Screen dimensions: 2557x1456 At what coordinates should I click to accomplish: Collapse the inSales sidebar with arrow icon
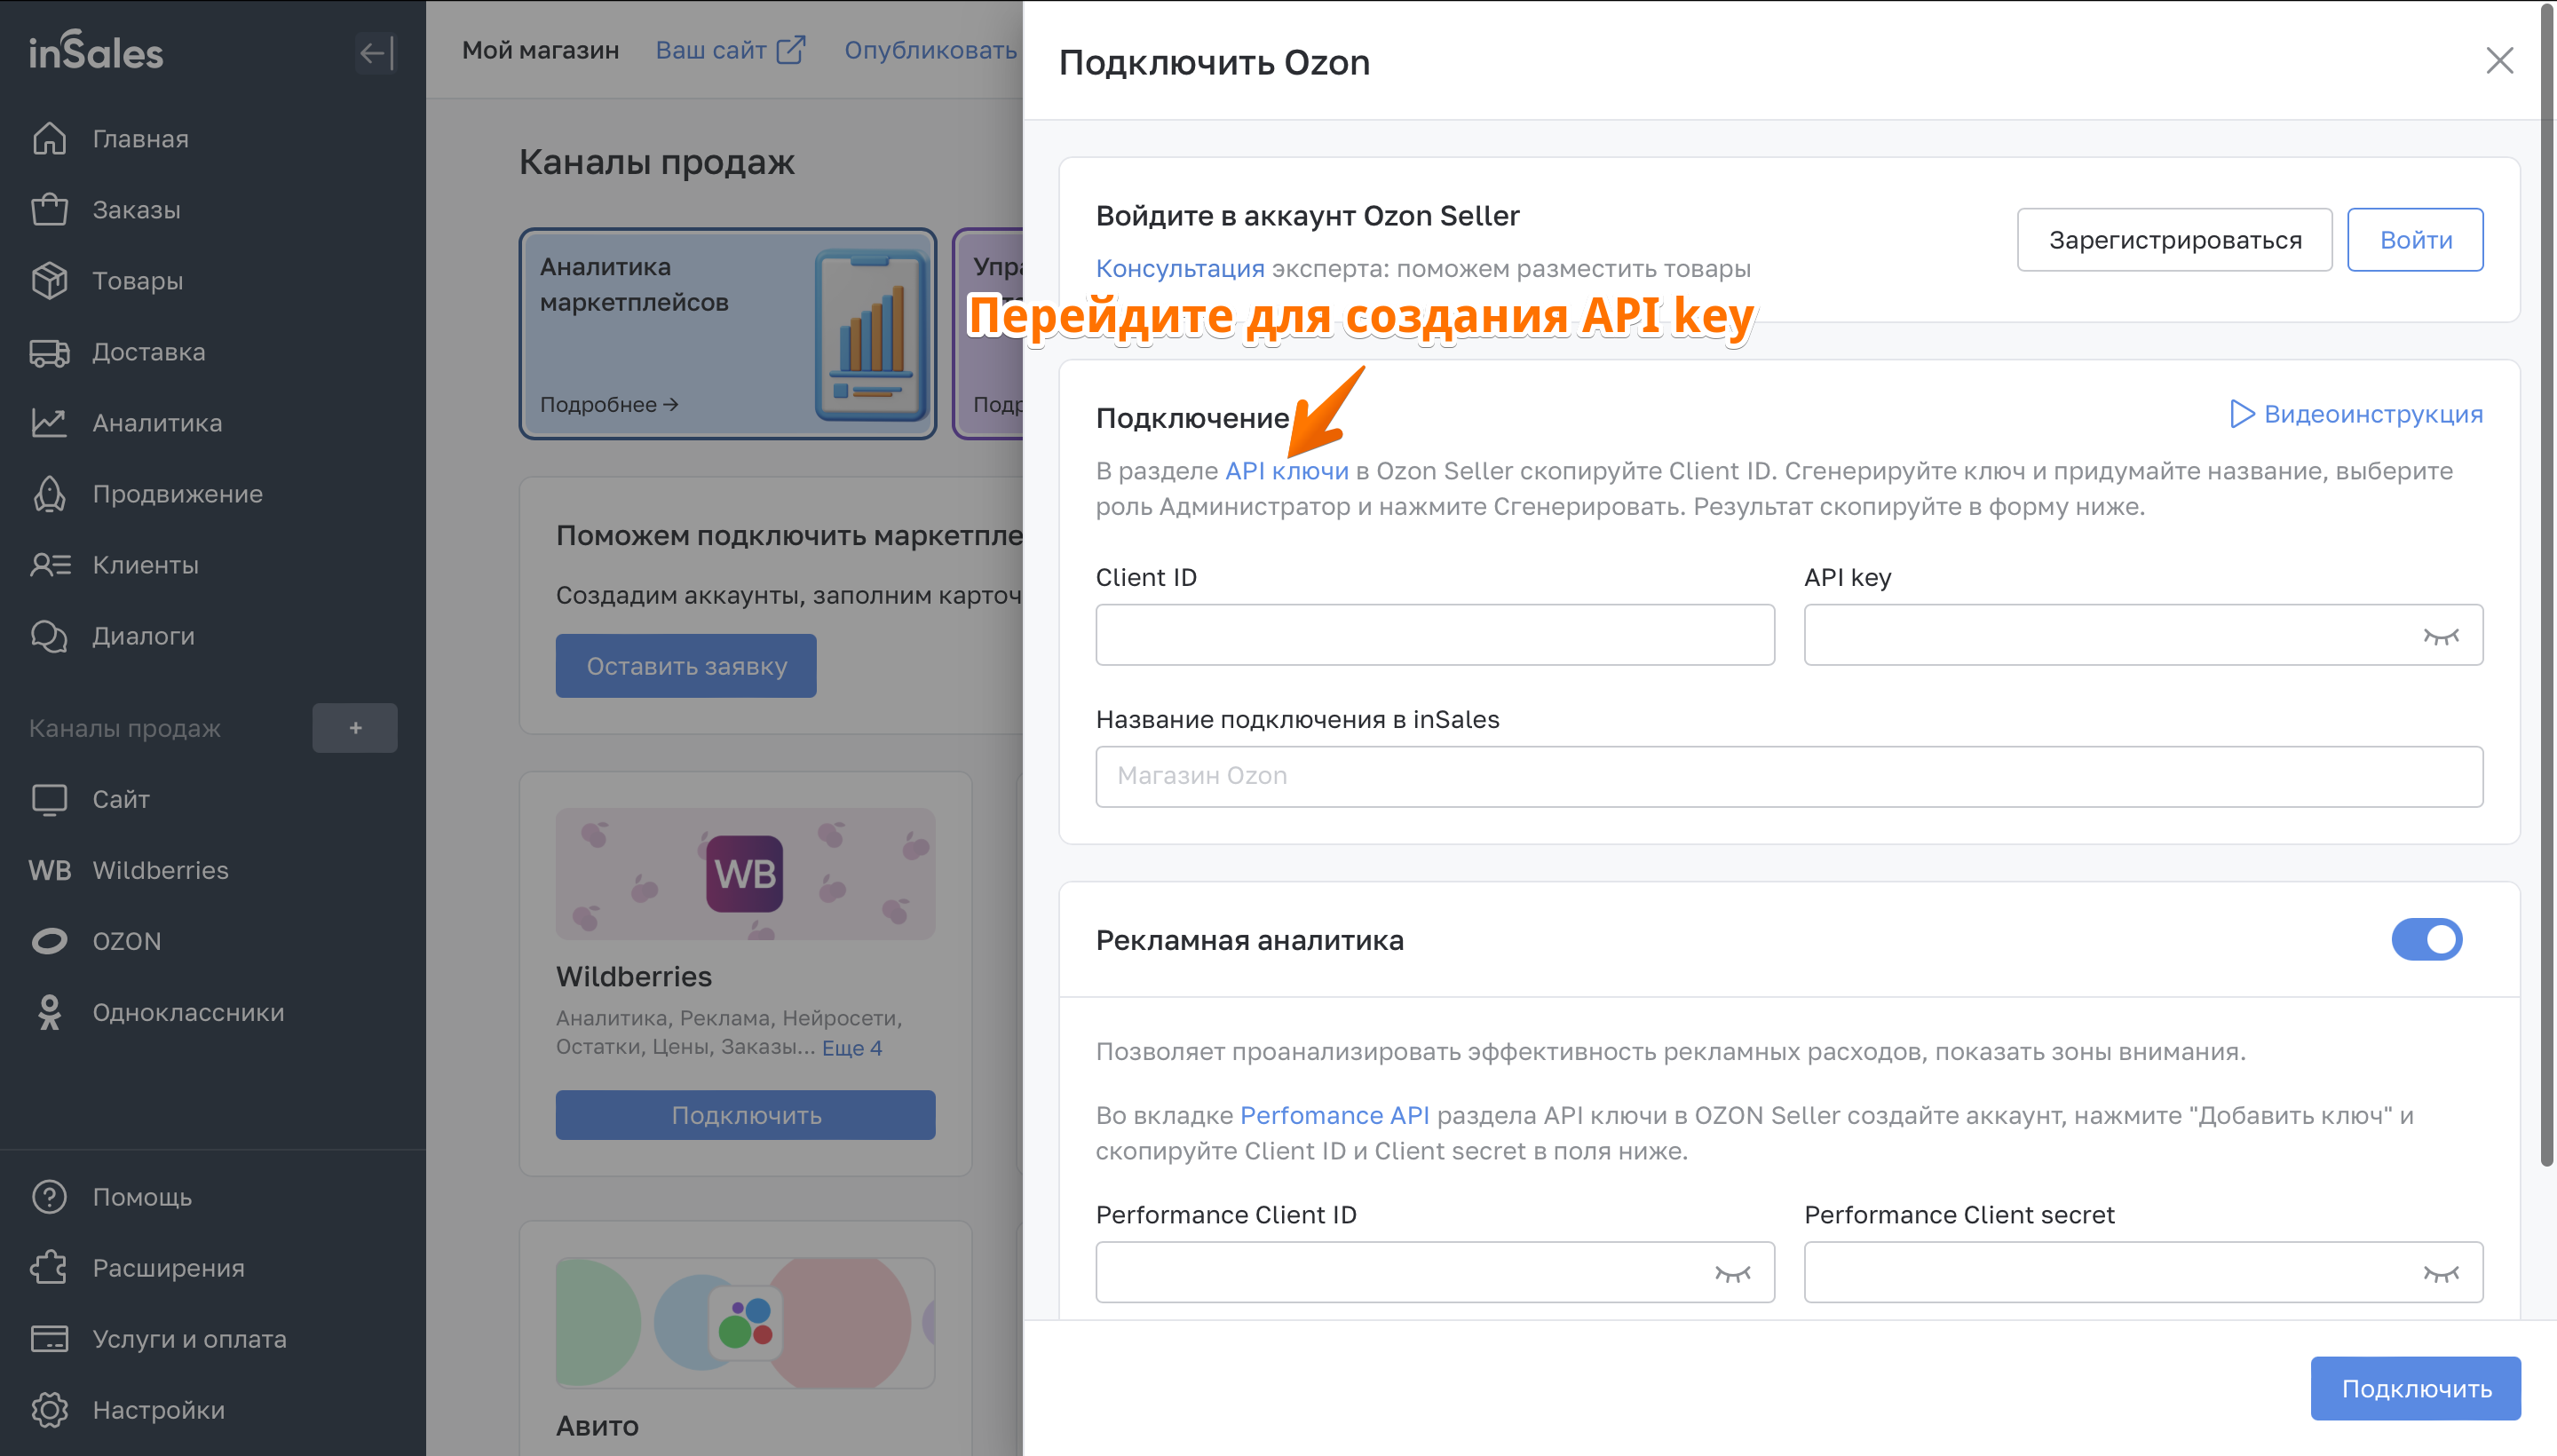tap(376, 53)
